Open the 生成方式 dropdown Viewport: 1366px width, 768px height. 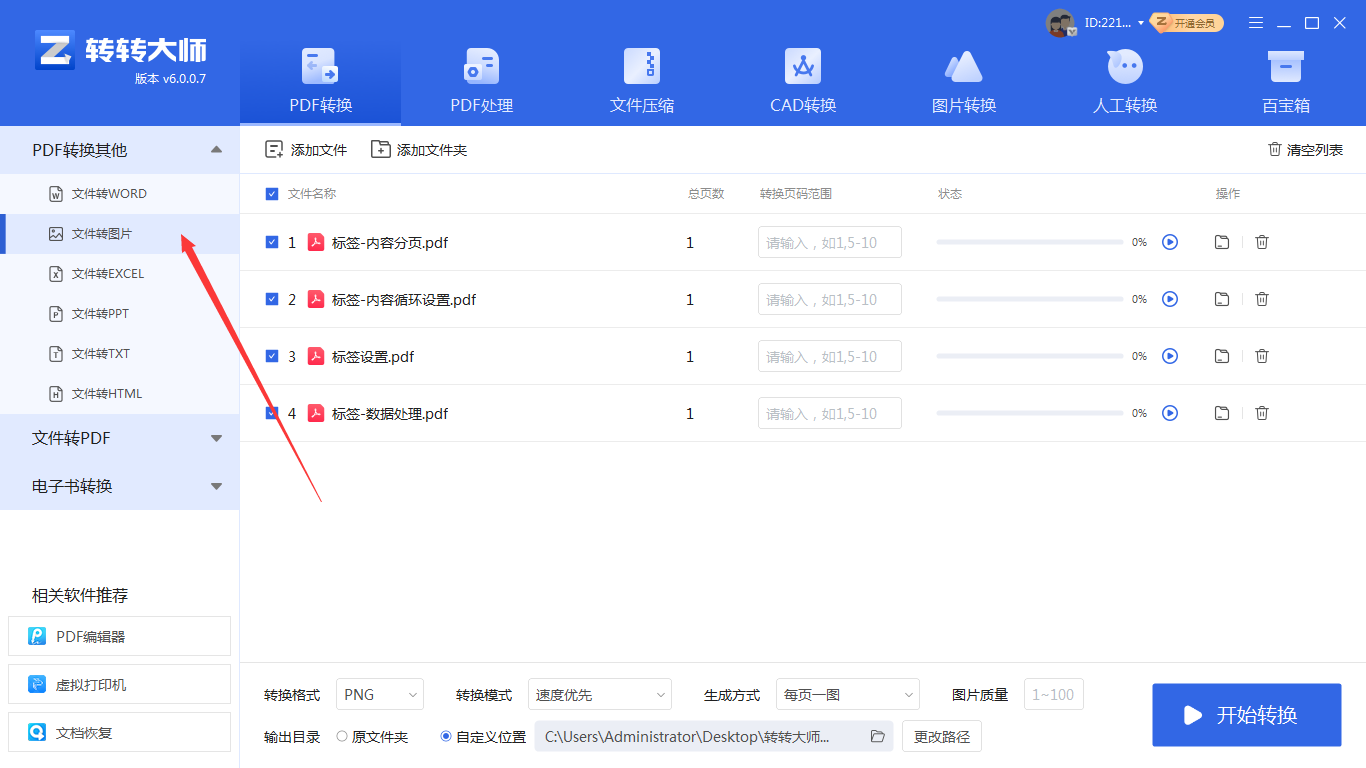click(847, 694)
